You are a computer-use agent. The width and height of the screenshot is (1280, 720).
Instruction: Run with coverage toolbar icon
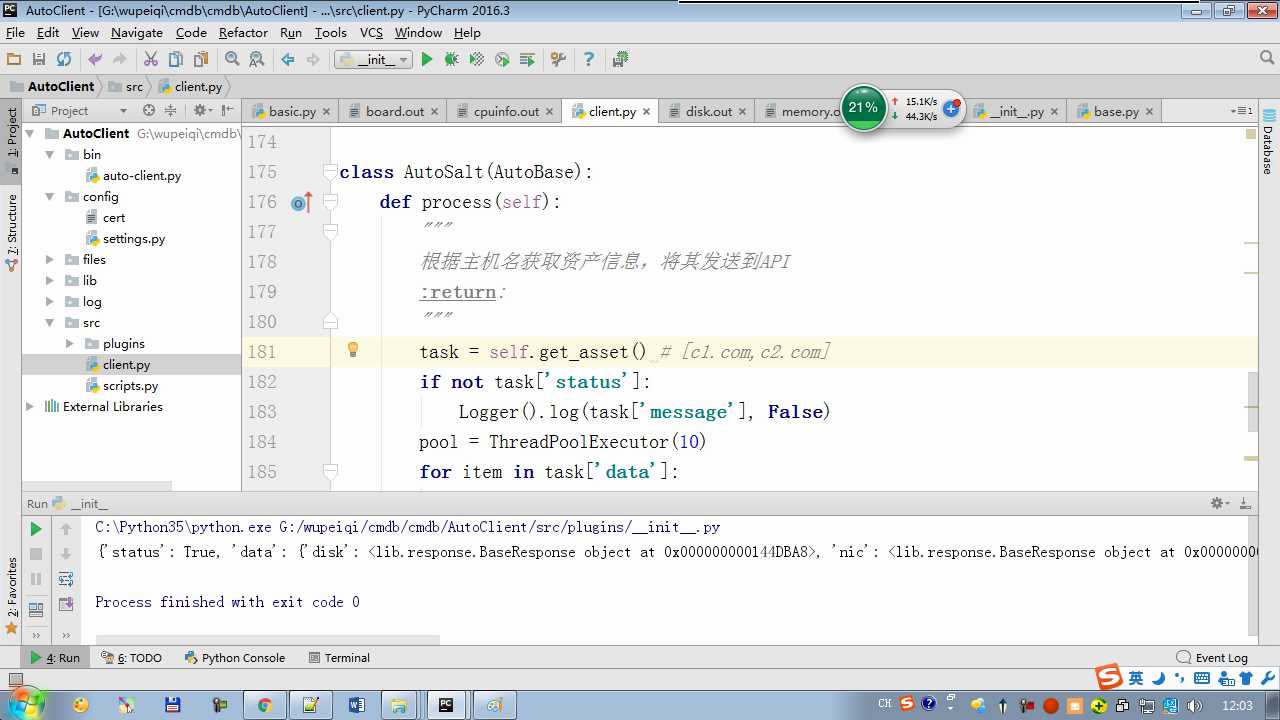pyautogui.click(x=477, y=60)
